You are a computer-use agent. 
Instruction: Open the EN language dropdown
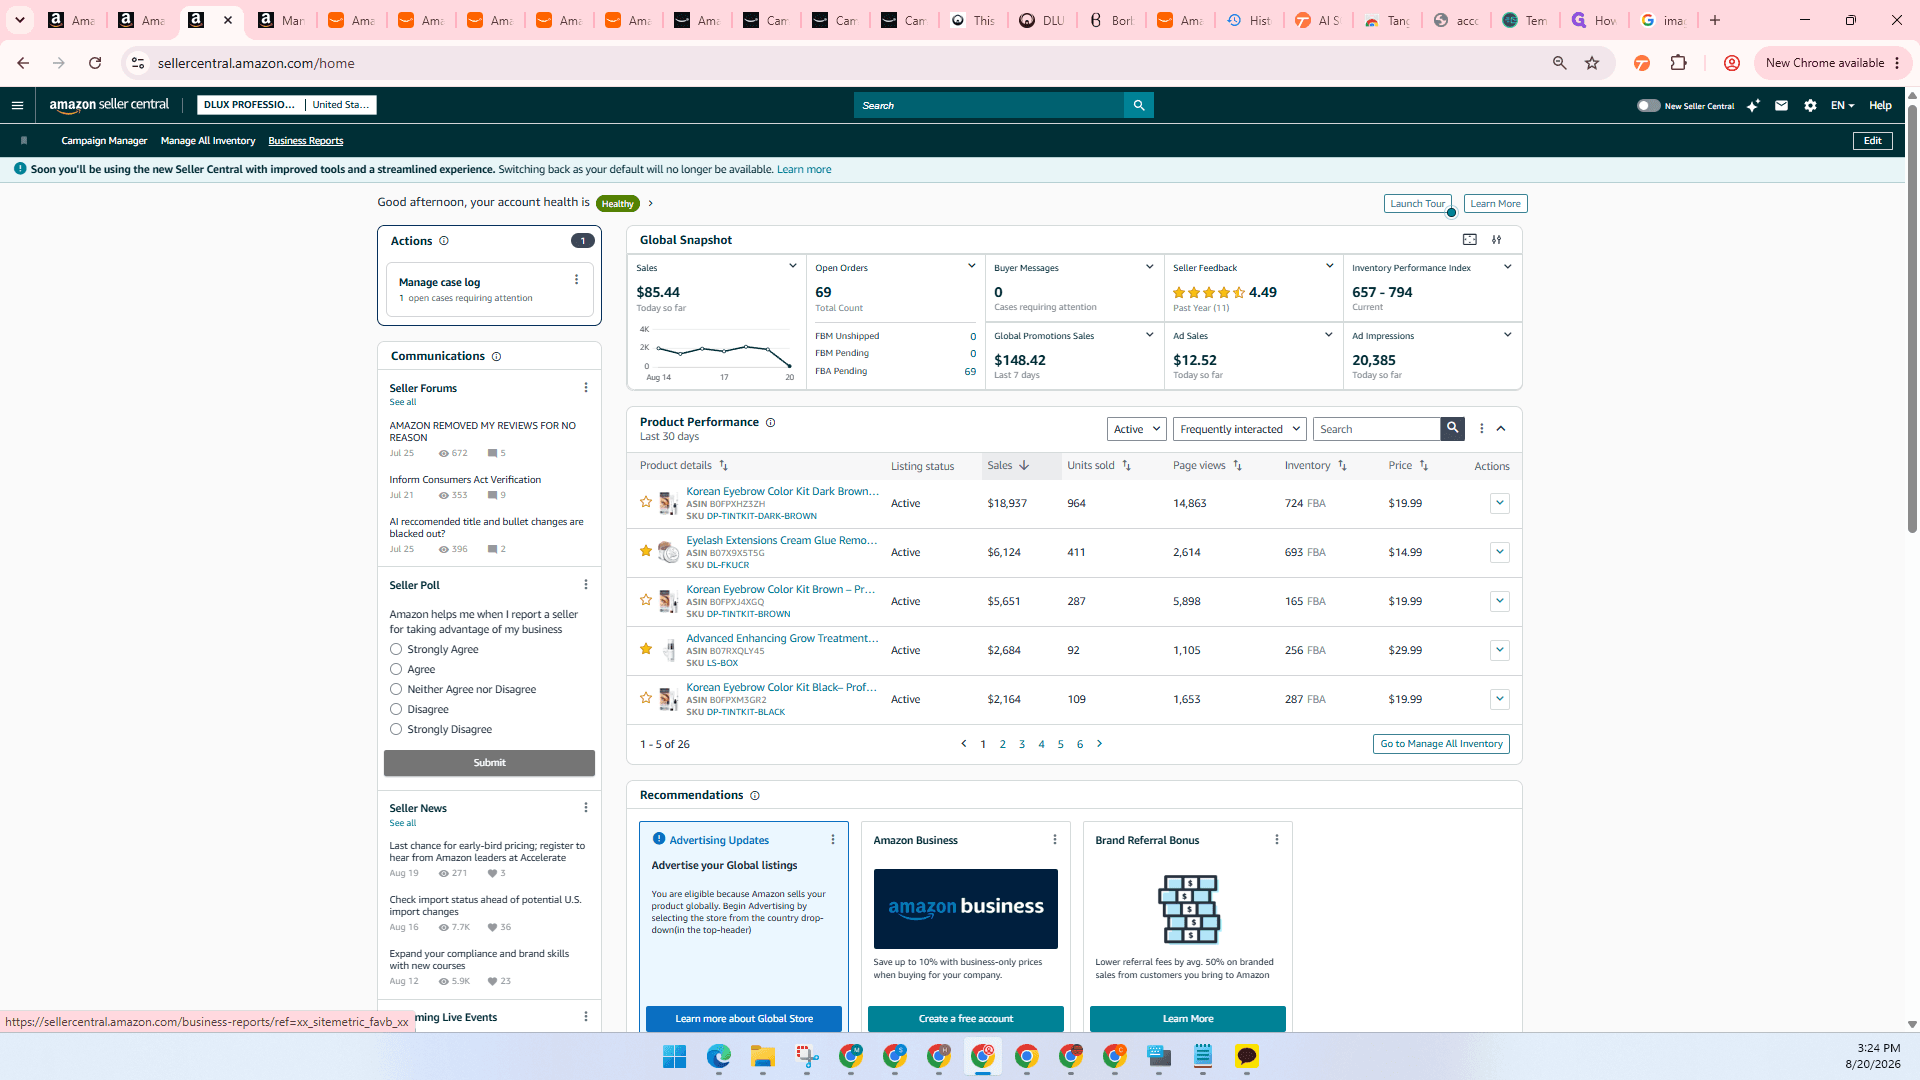(x=1842, y=105)
